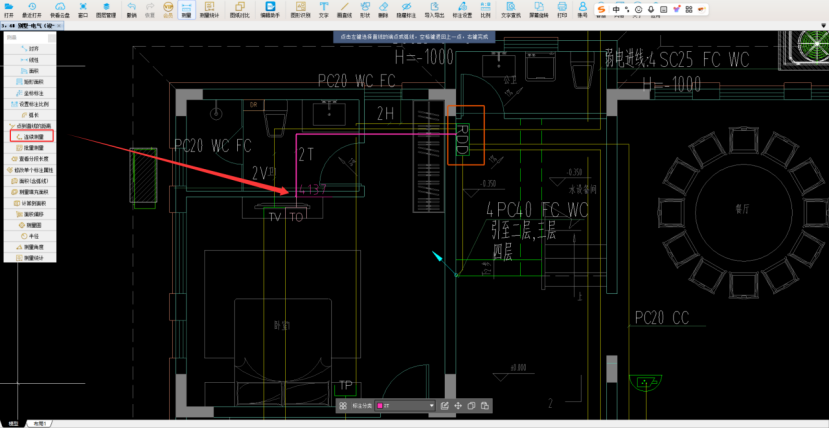Click 面积 area option in measure panel
Viewport: 829px width, 428px height.
[33, 70]
